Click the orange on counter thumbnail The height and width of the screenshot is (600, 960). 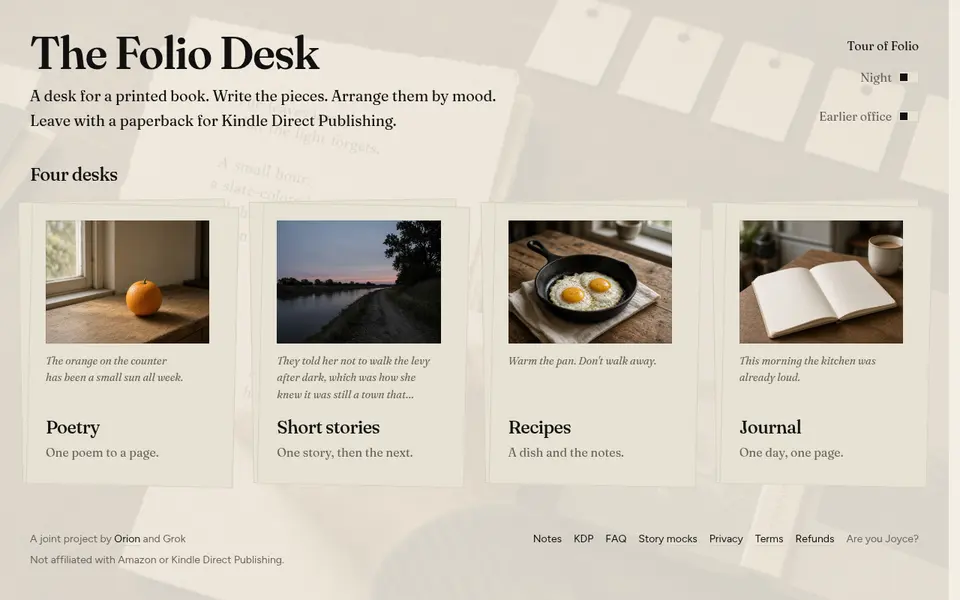[x=127, y=282]
